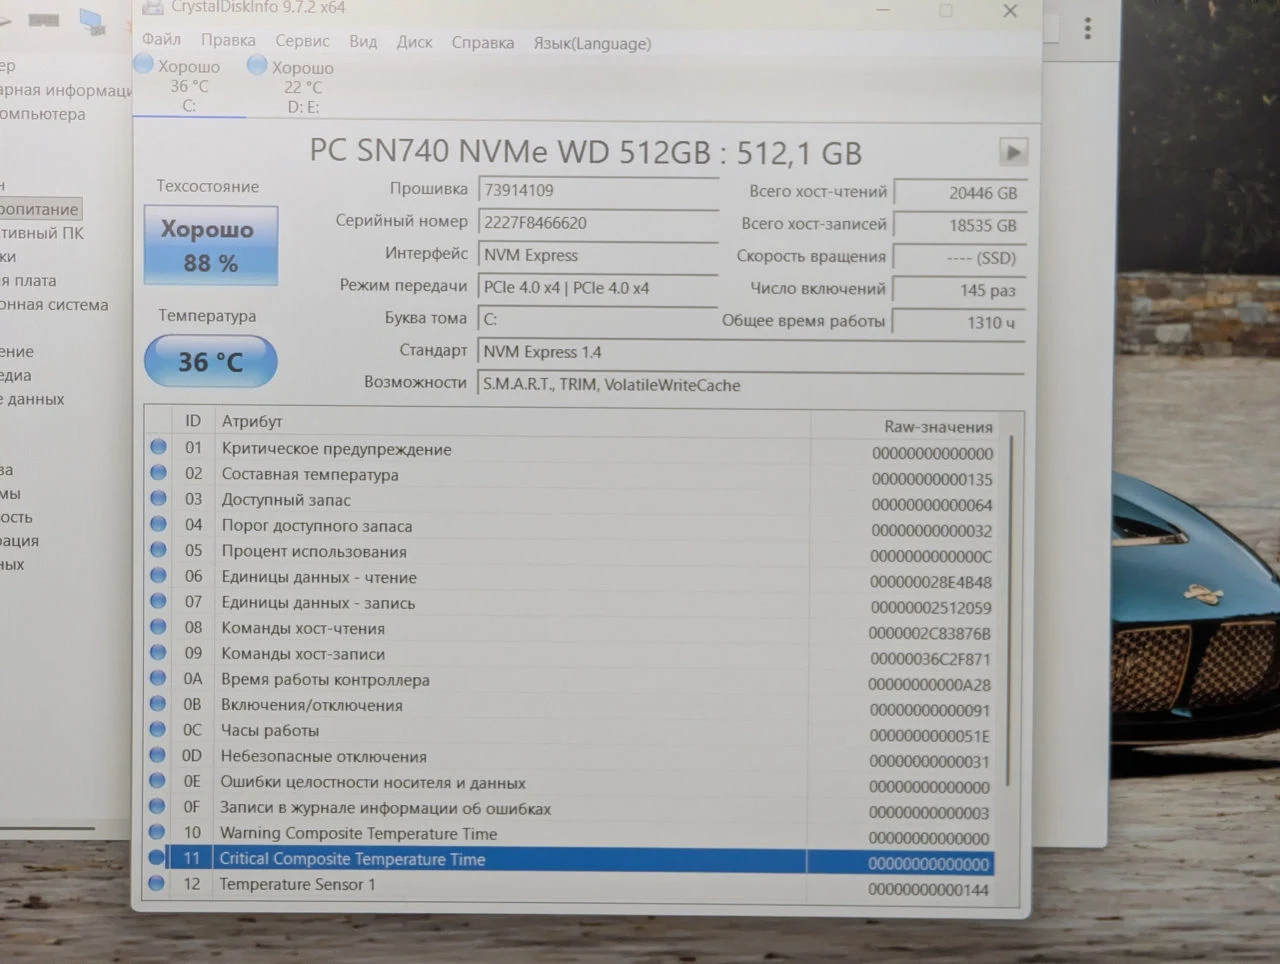1280x964 pixels.
Task: Click status icon for Включения/отключения row
Action: (158, 703)
